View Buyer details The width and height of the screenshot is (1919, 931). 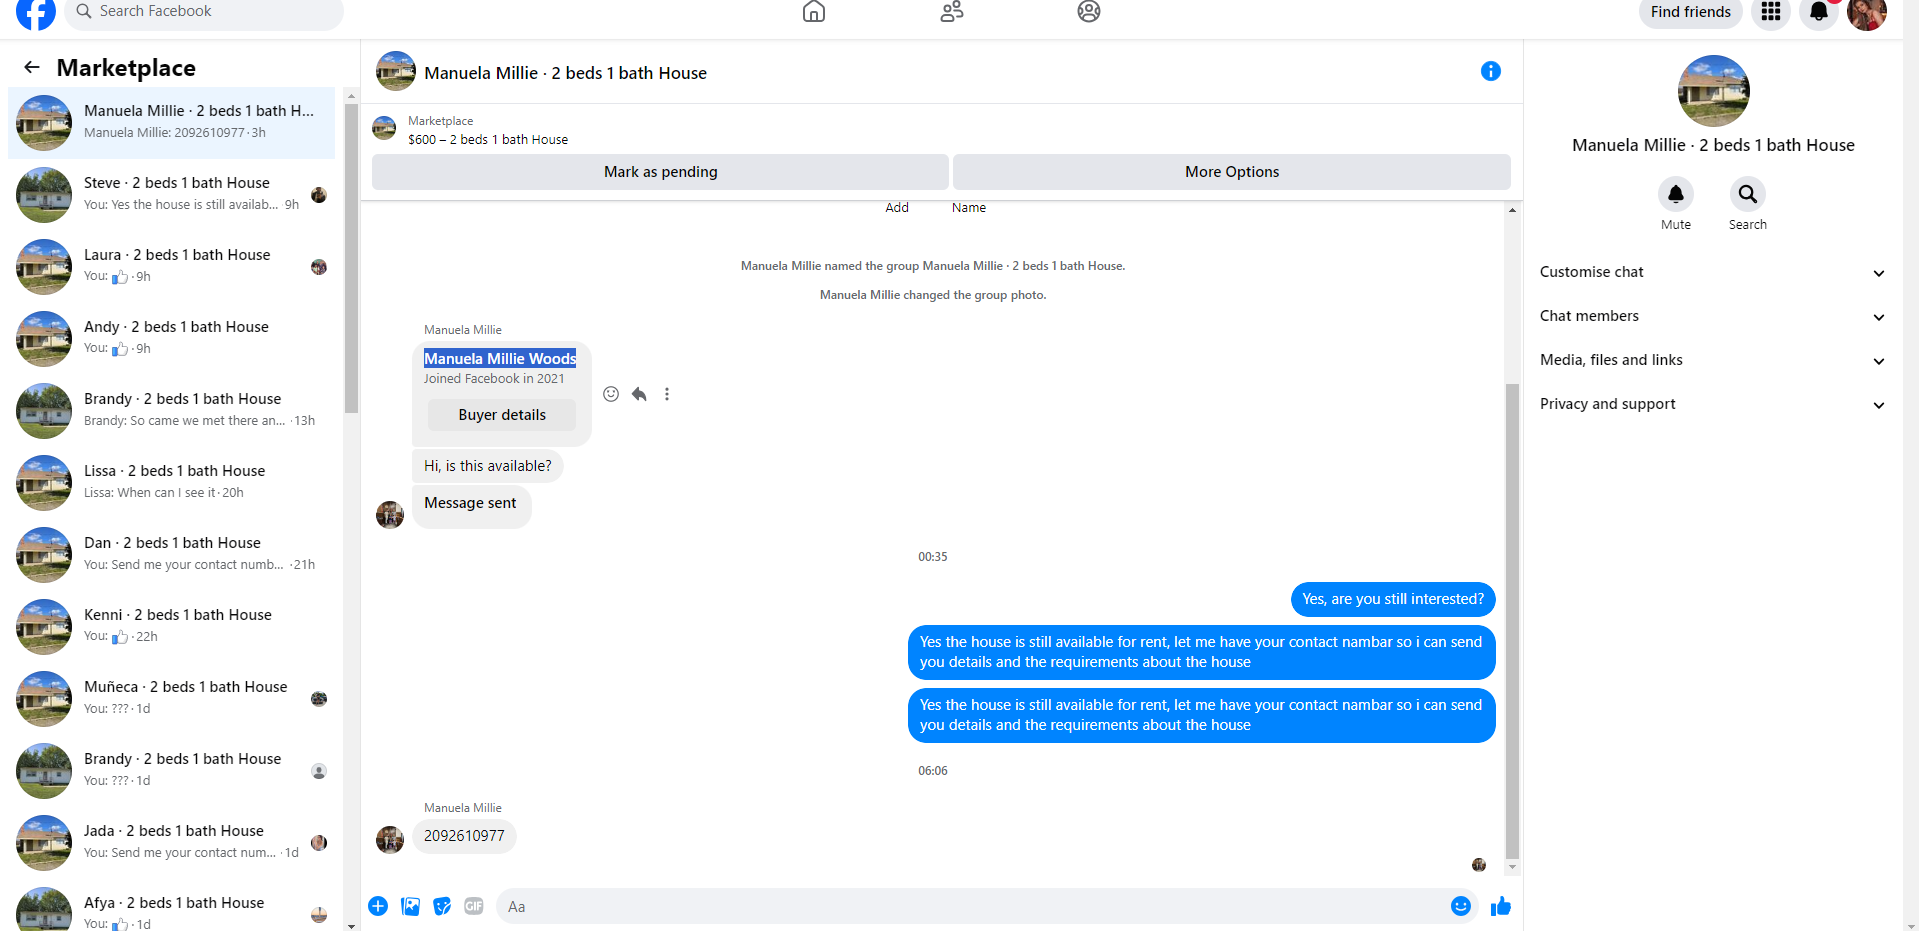(502, 415)
